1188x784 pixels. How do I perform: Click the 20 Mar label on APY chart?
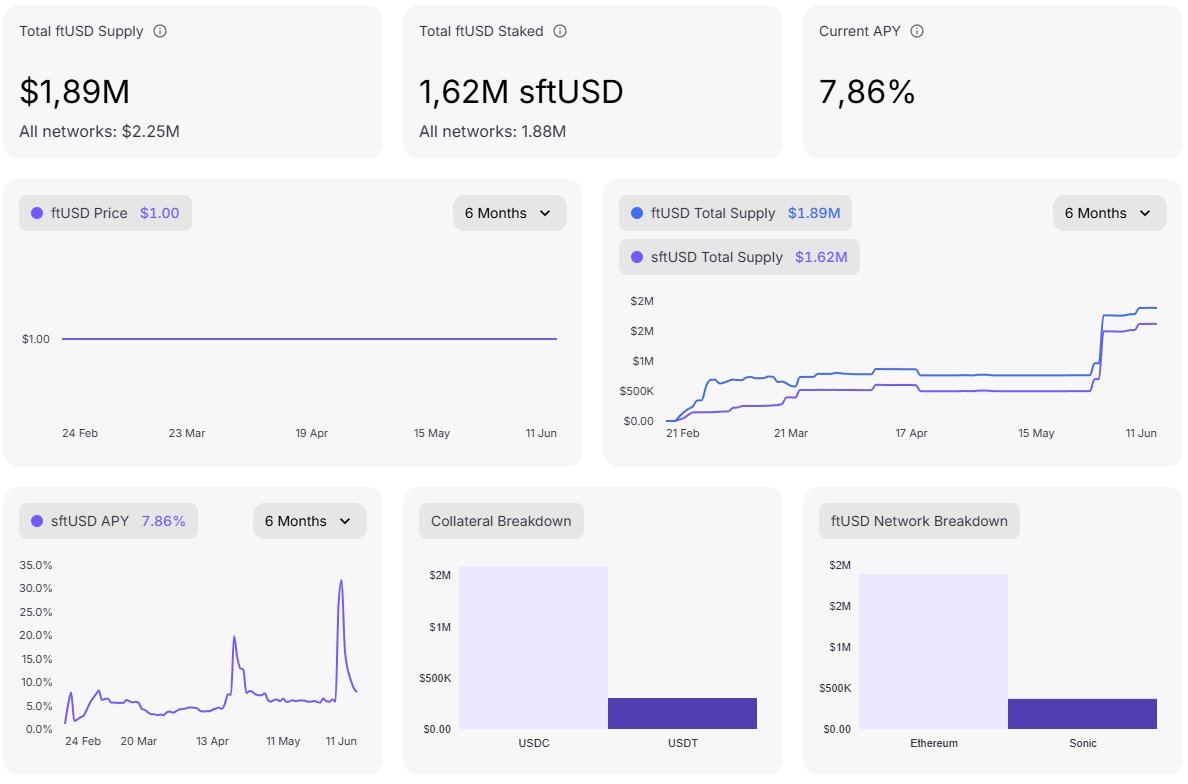pyautogui.click(x=139, y=742)
